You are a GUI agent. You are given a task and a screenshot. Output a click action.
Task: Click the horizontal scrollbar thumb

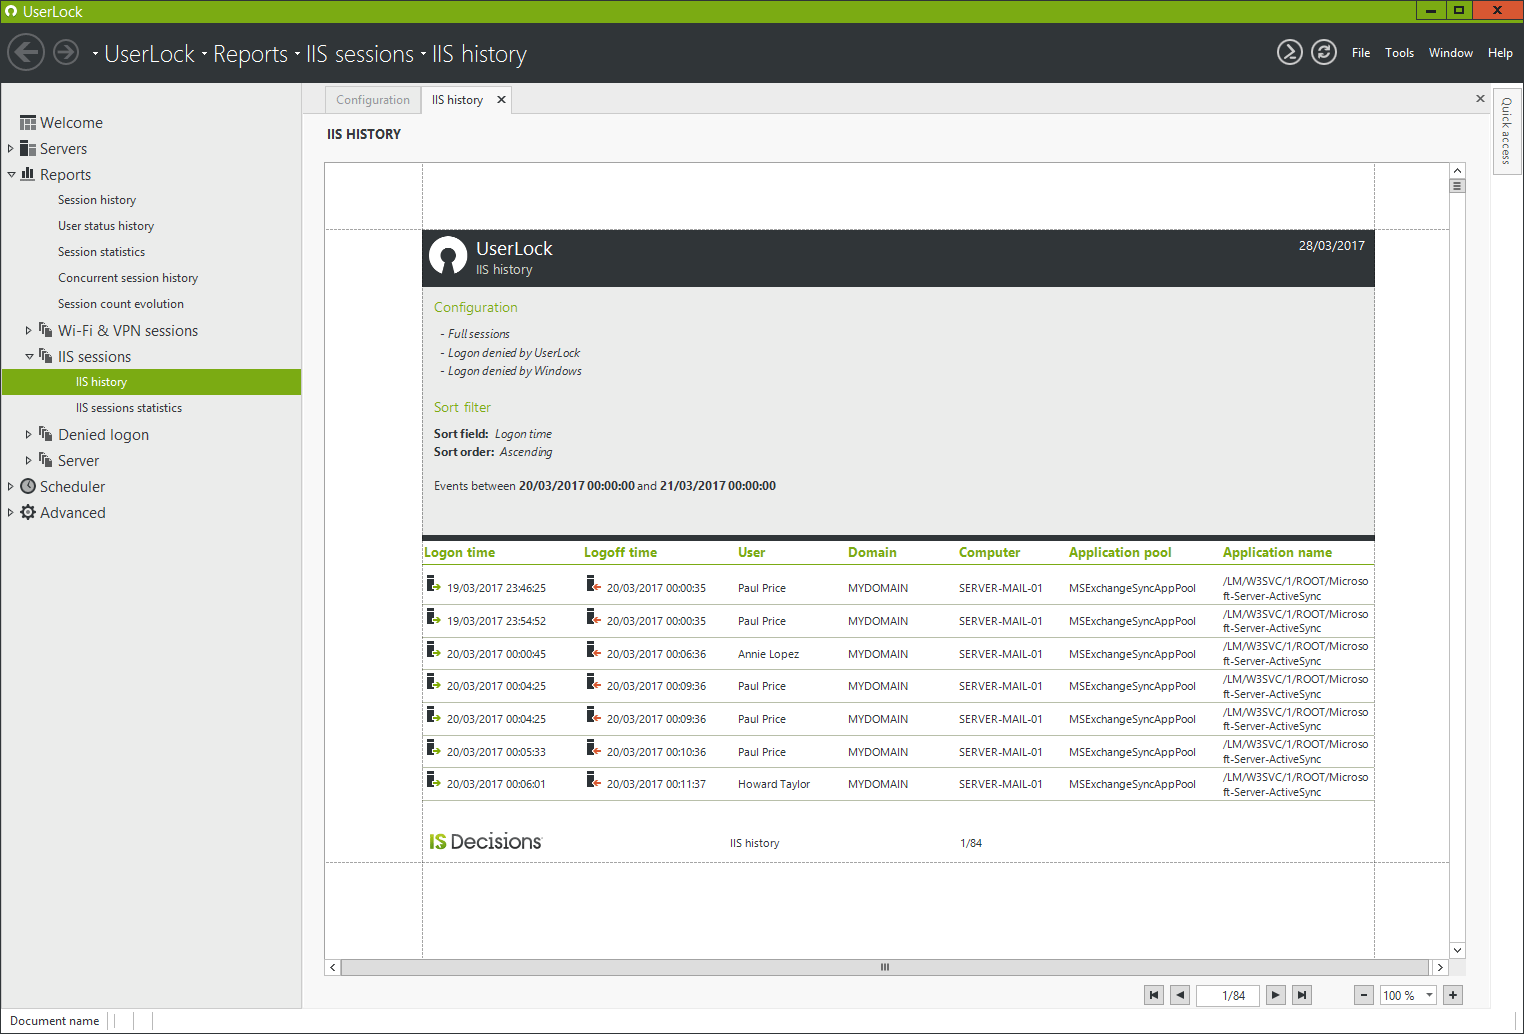click(x=885, y=967)
